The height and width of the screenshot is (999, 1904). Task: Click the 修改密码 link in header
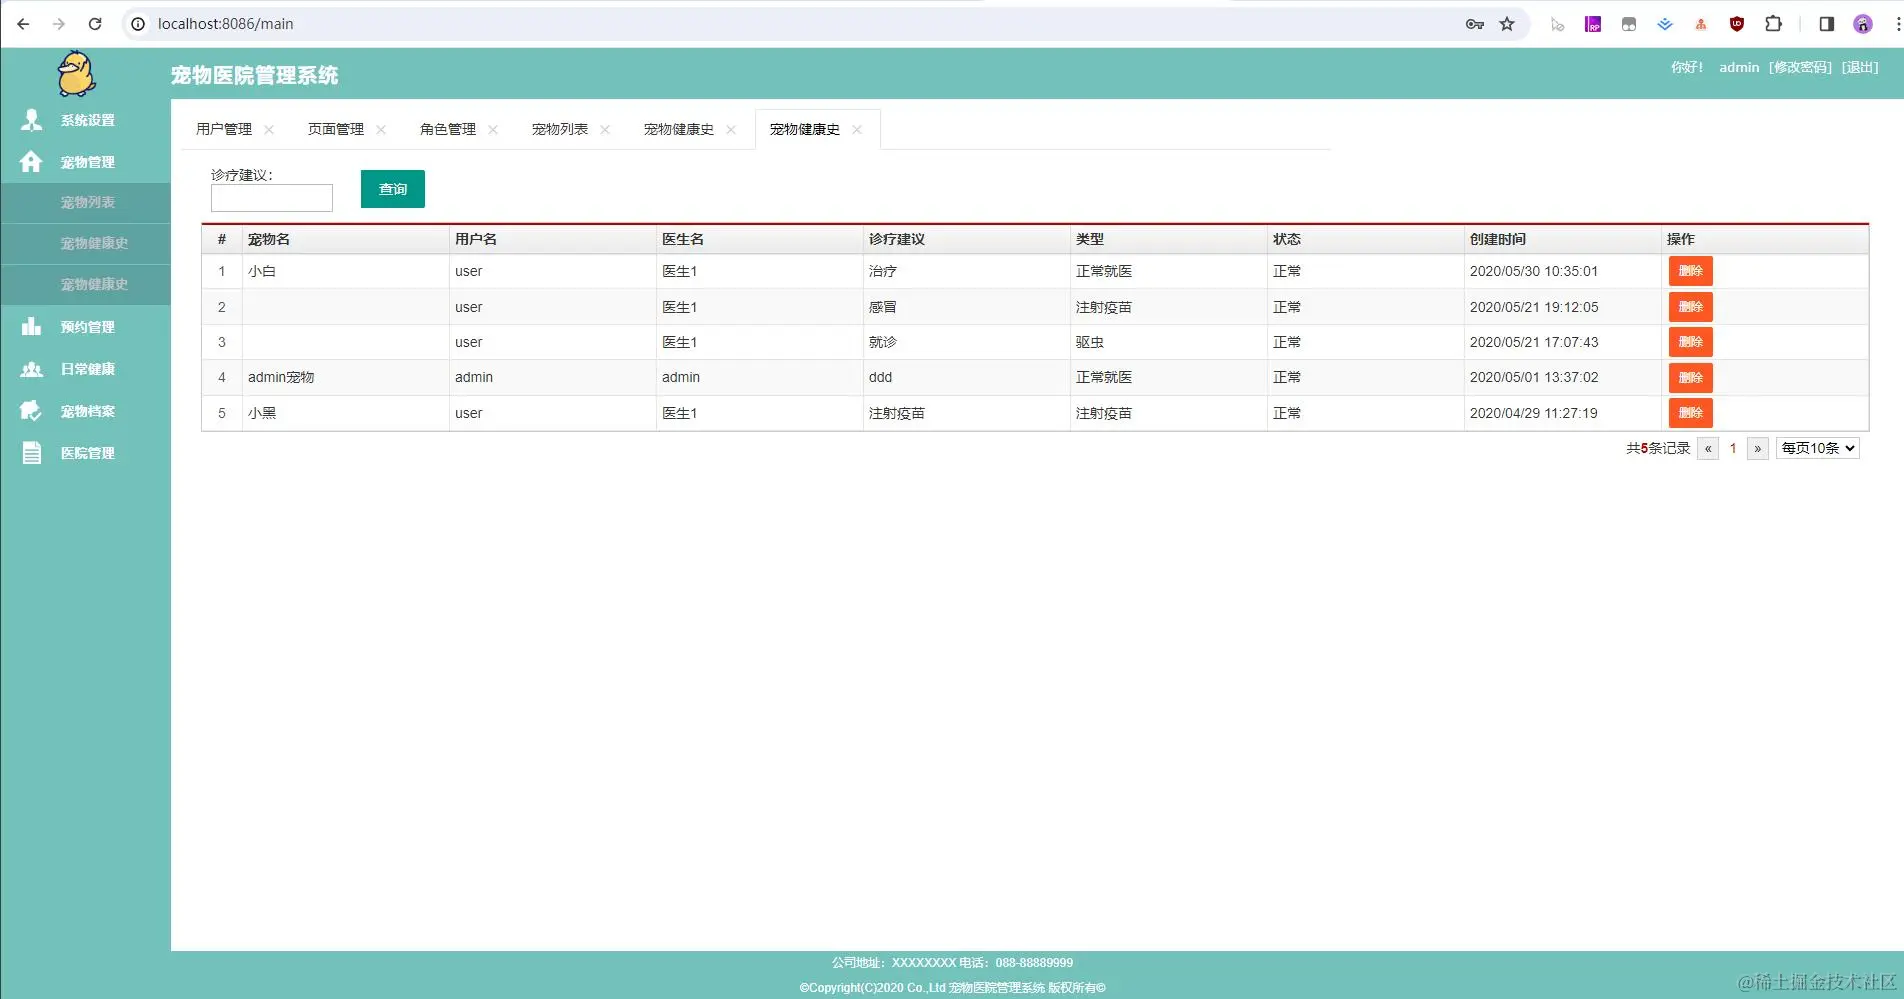coord(1800,67)
